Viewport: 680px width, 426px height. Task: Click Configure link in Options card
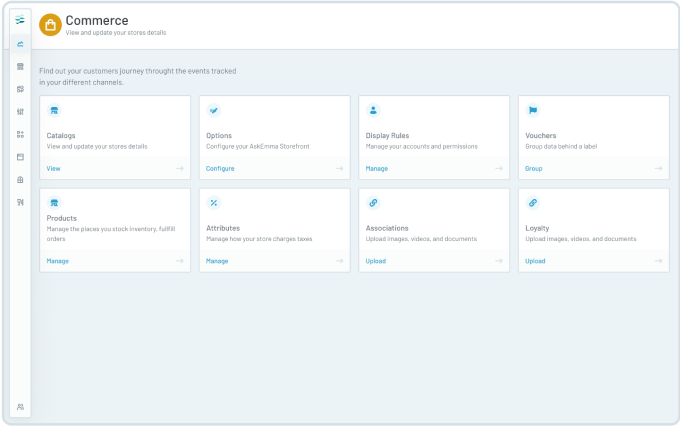[x=220, y=169]
